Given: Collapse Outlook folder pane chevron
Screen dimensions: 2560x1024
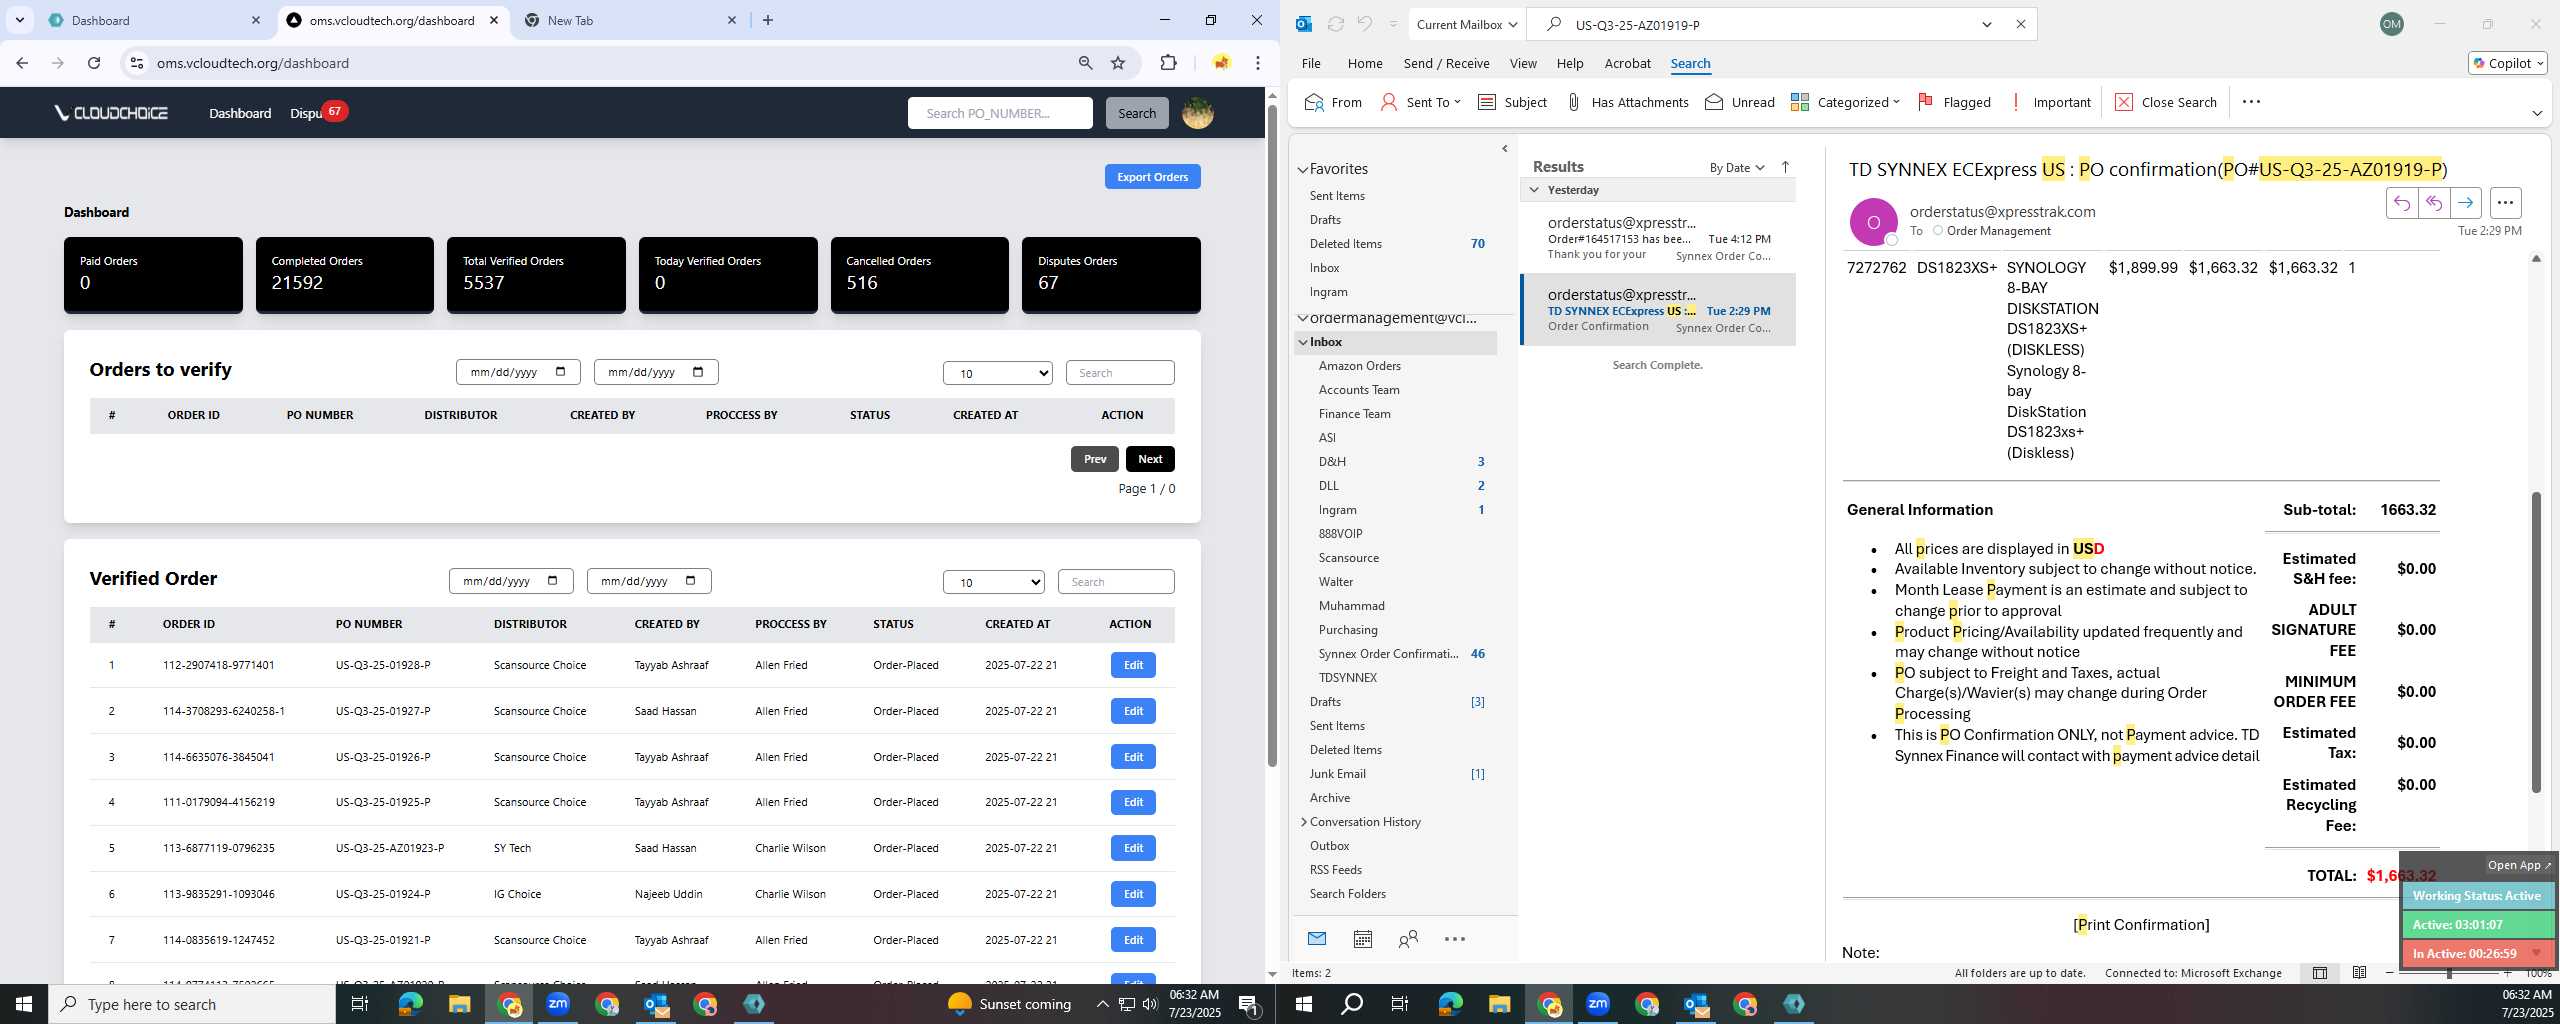Looking at the screenshot, I should point(1504,148).
